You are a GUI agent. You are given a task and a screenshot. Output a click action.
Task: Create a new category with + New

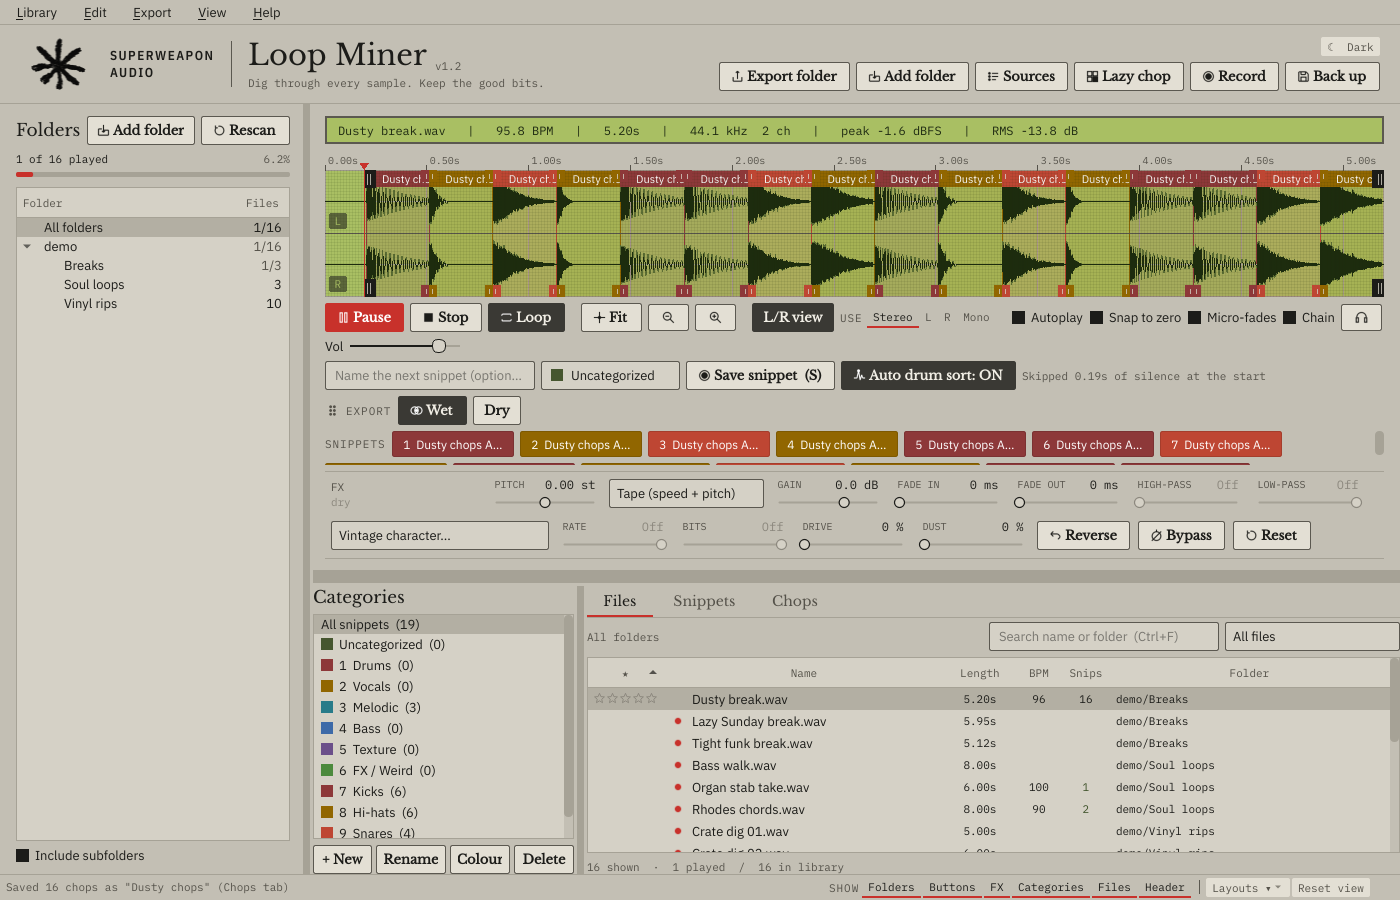tap(342, 860)
